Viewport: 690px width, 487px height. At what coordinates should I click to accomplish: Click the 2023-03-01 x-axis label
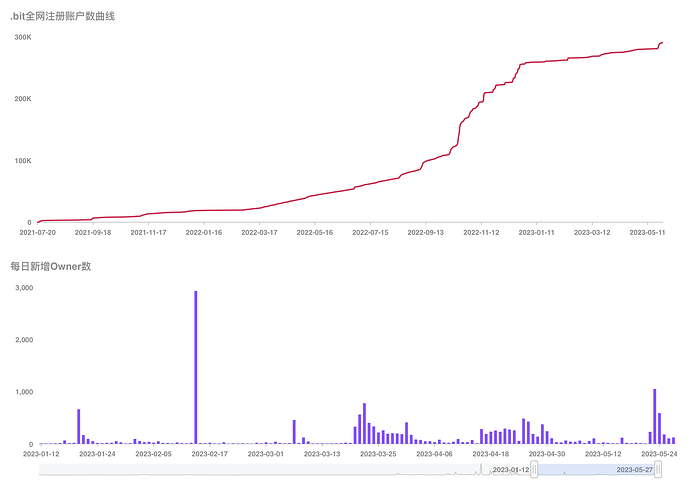[266, 454]
